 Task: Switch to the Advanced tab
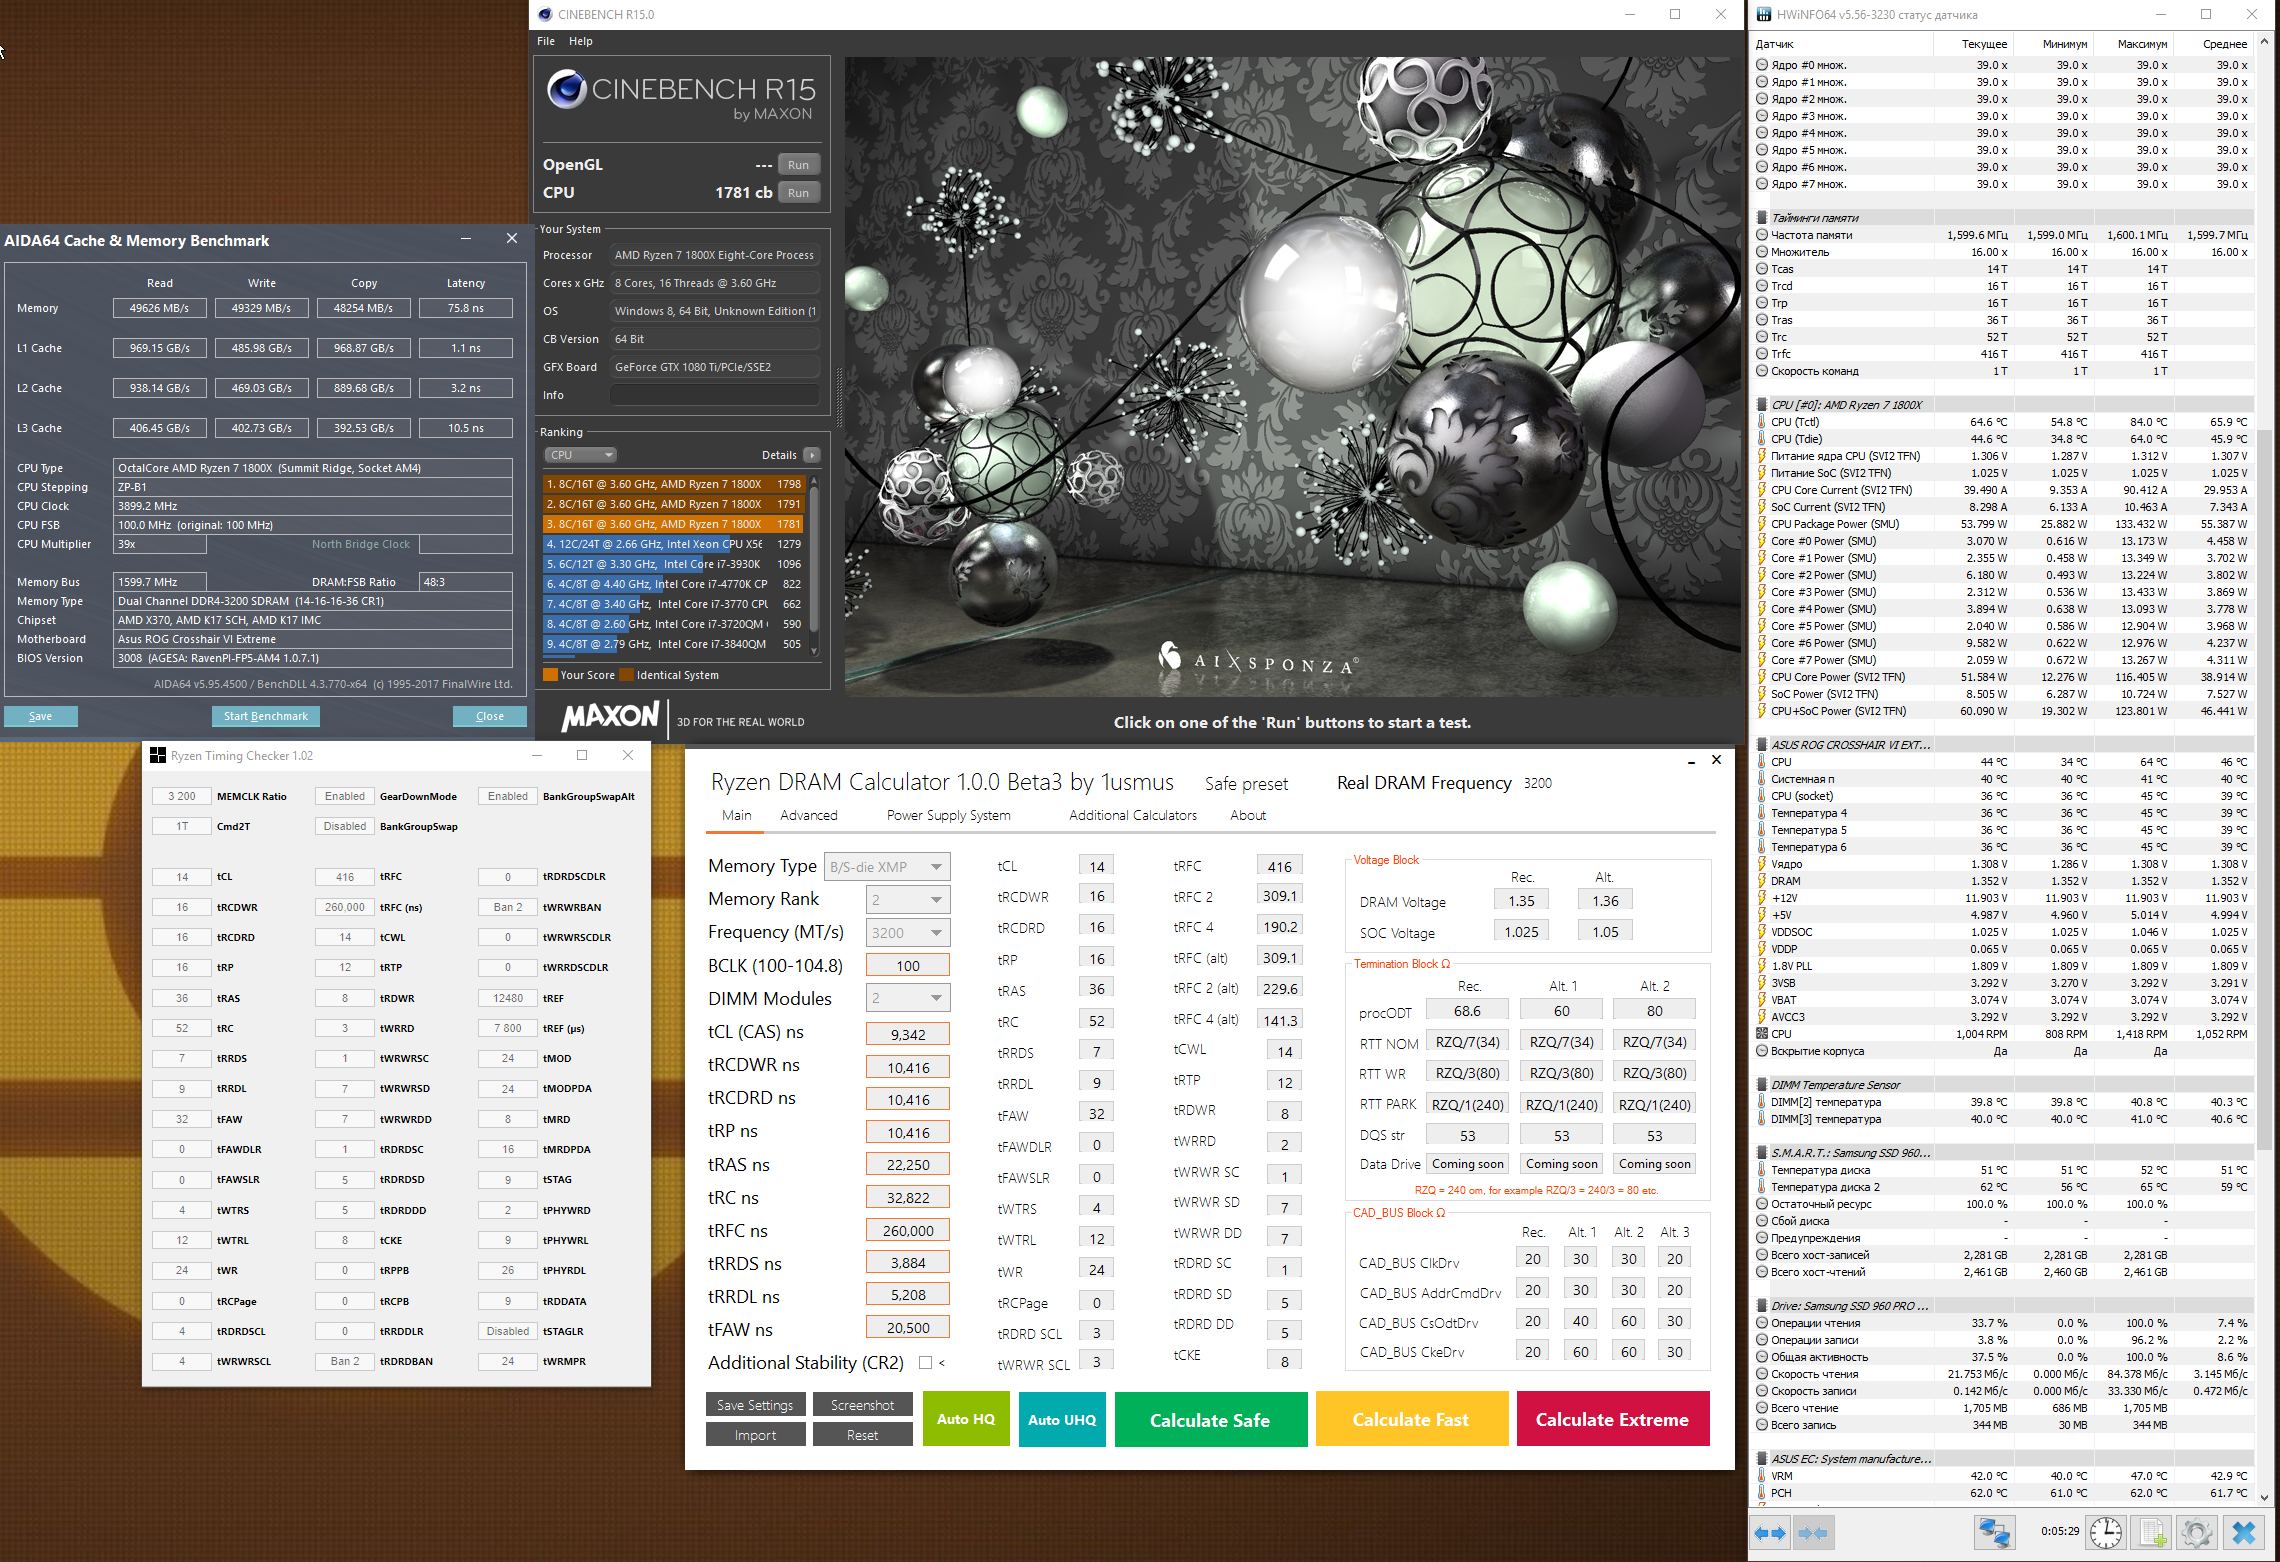pos(808,816)
